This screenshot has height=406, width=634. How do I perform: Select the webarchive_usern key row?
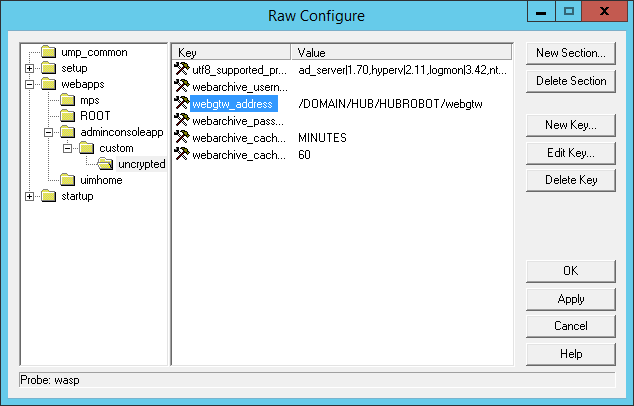coord(239,87)
